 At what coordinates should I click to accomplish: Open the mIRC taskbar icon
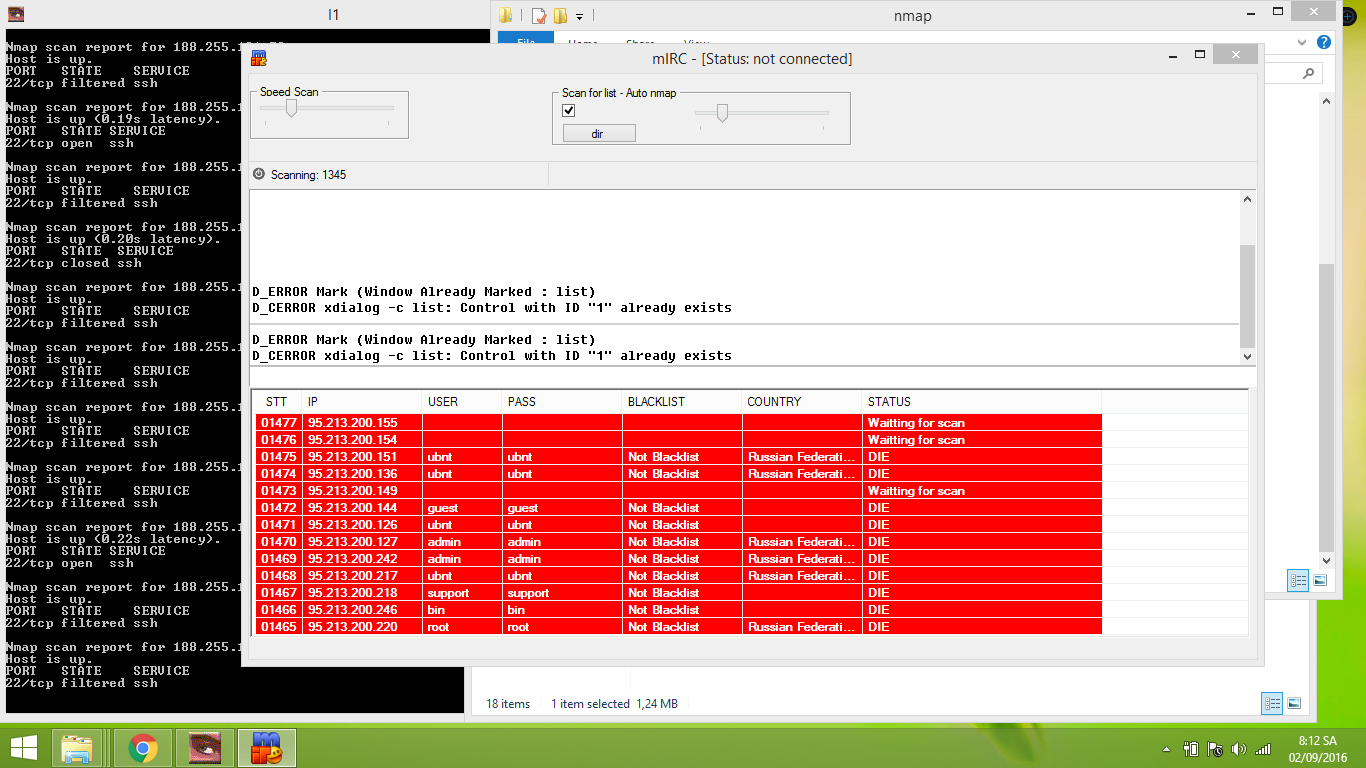tap(265, 748)
